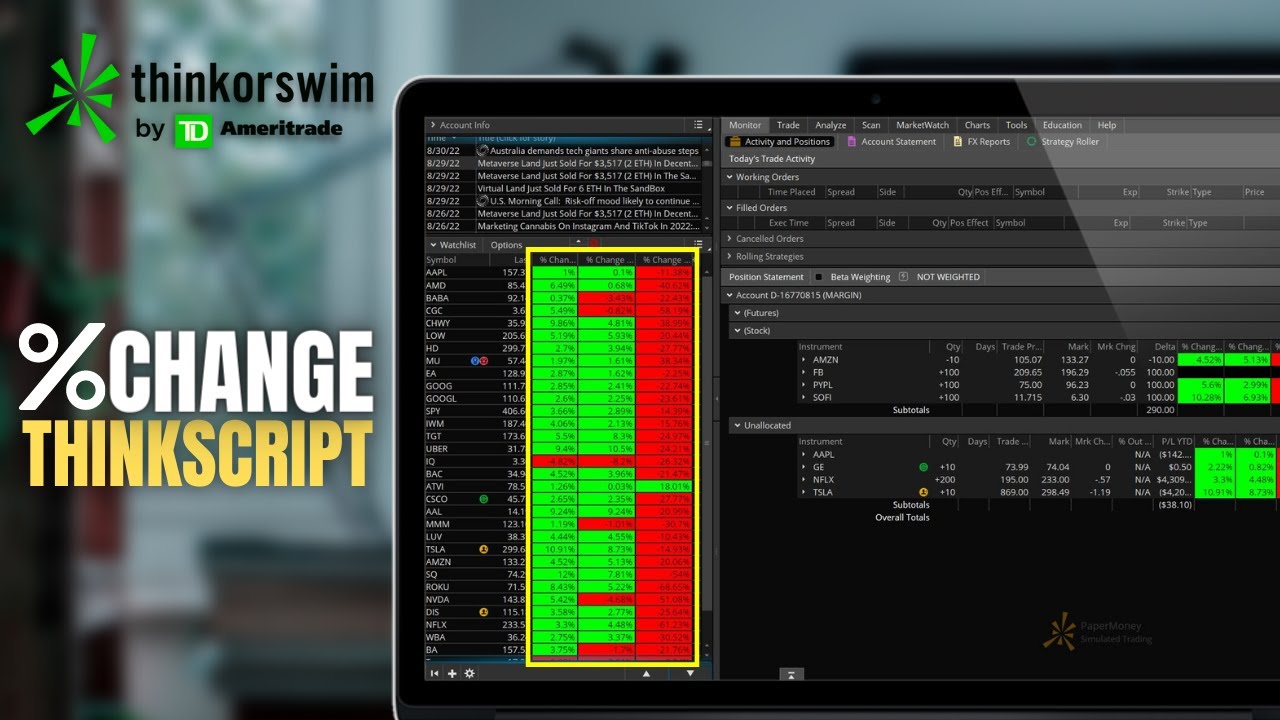Click the Beta Weighting question mark icon
Viewport: 1280px width, 720px height.
[903, 277]
